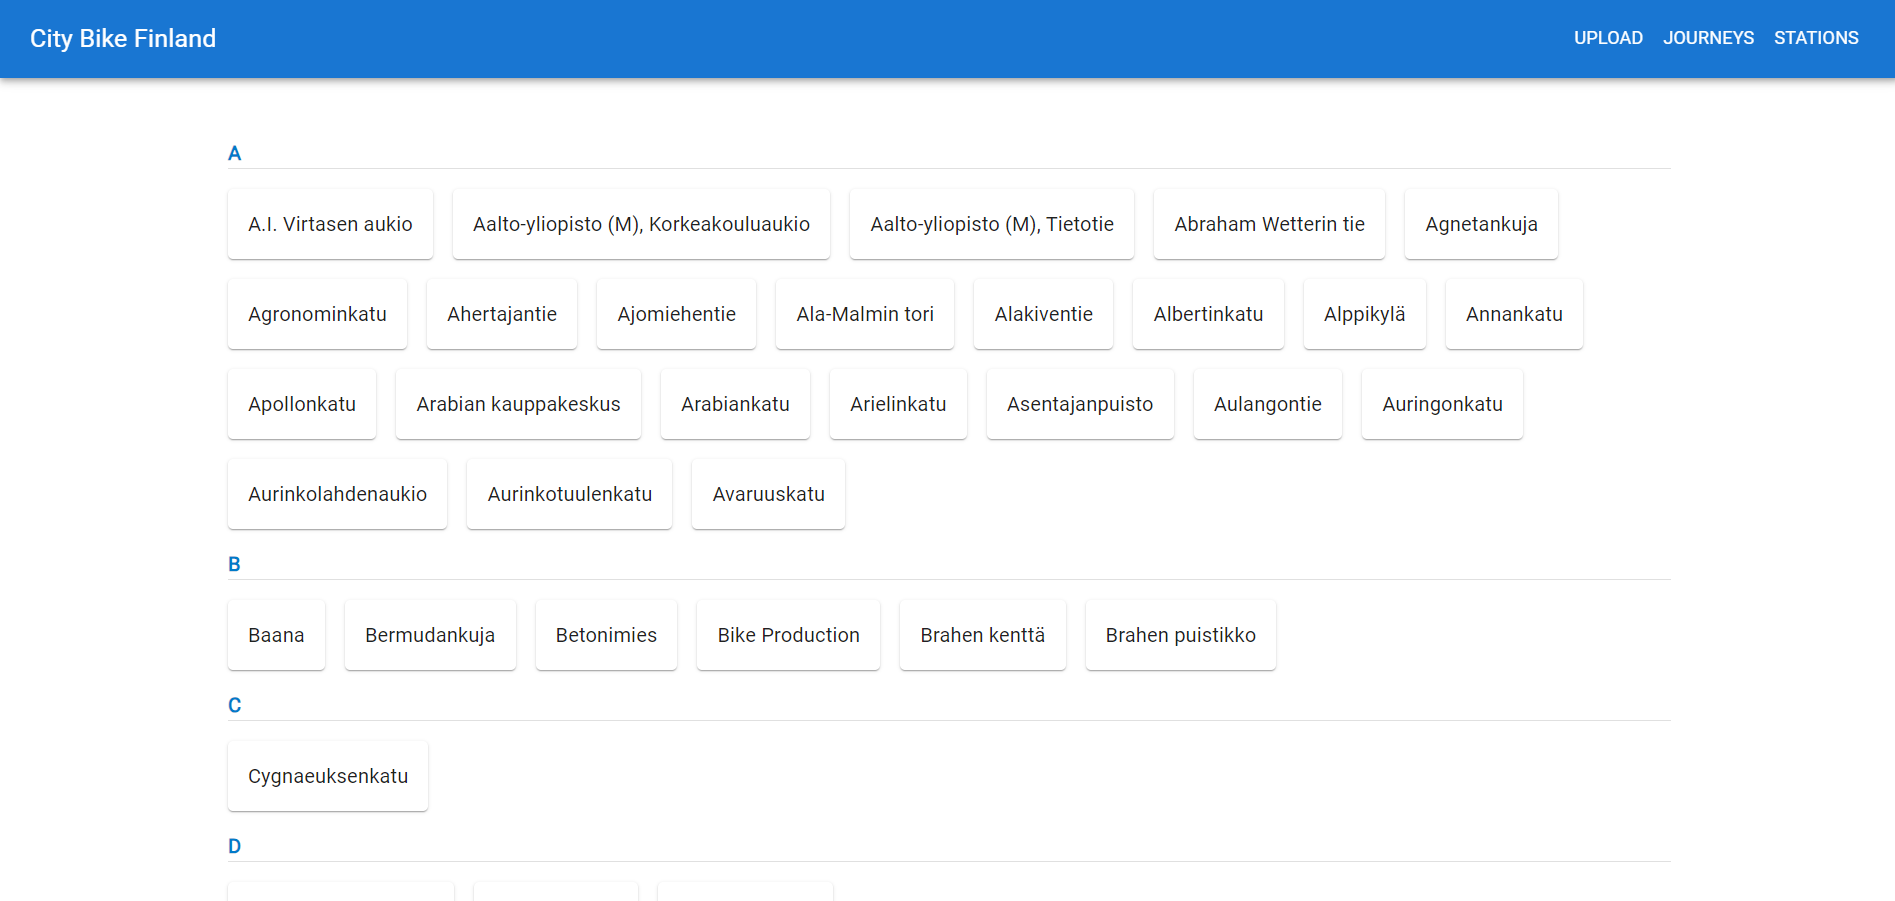Open Aalto-yliopisto (M), Tietotie station

(992, 224)
